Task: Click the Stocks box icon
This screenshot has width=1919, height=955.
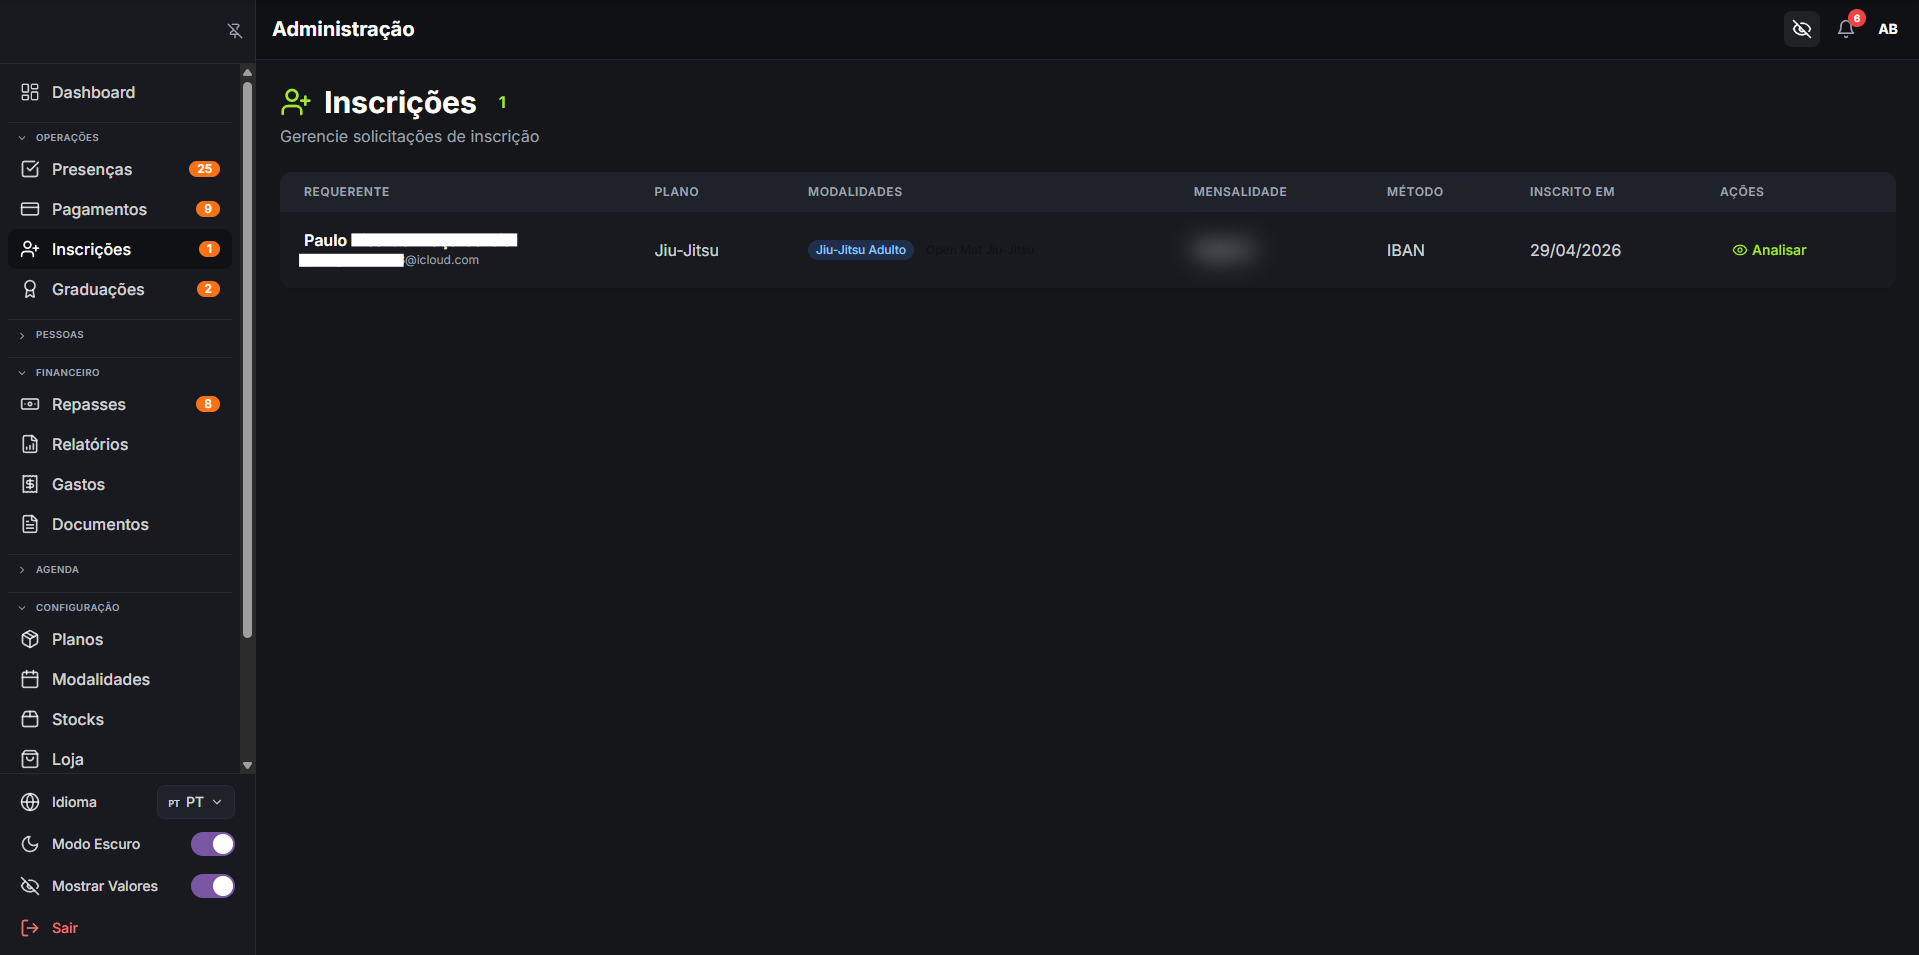Action: pos(30,719)
